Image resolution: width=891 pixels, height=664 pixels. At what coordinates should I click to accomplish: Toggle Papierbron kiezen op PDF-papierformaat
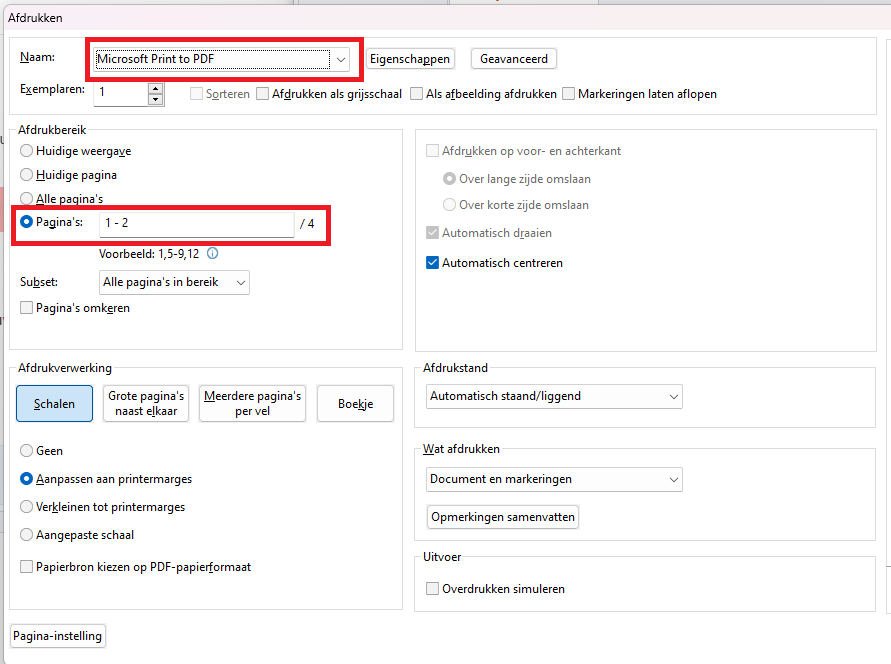26,567
